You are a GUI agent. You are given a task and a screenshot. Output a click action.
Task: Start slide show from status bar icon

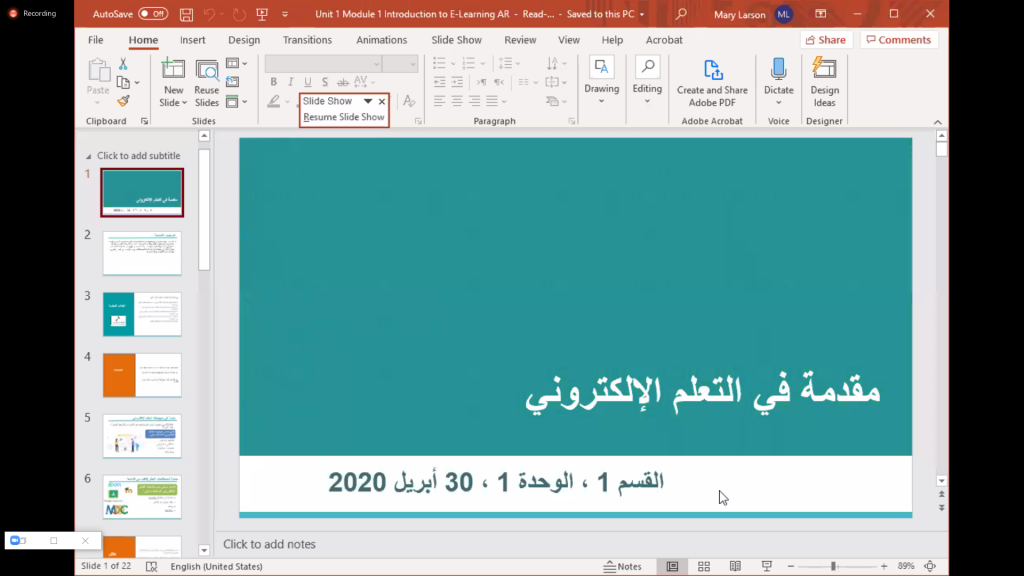[766, 566]
